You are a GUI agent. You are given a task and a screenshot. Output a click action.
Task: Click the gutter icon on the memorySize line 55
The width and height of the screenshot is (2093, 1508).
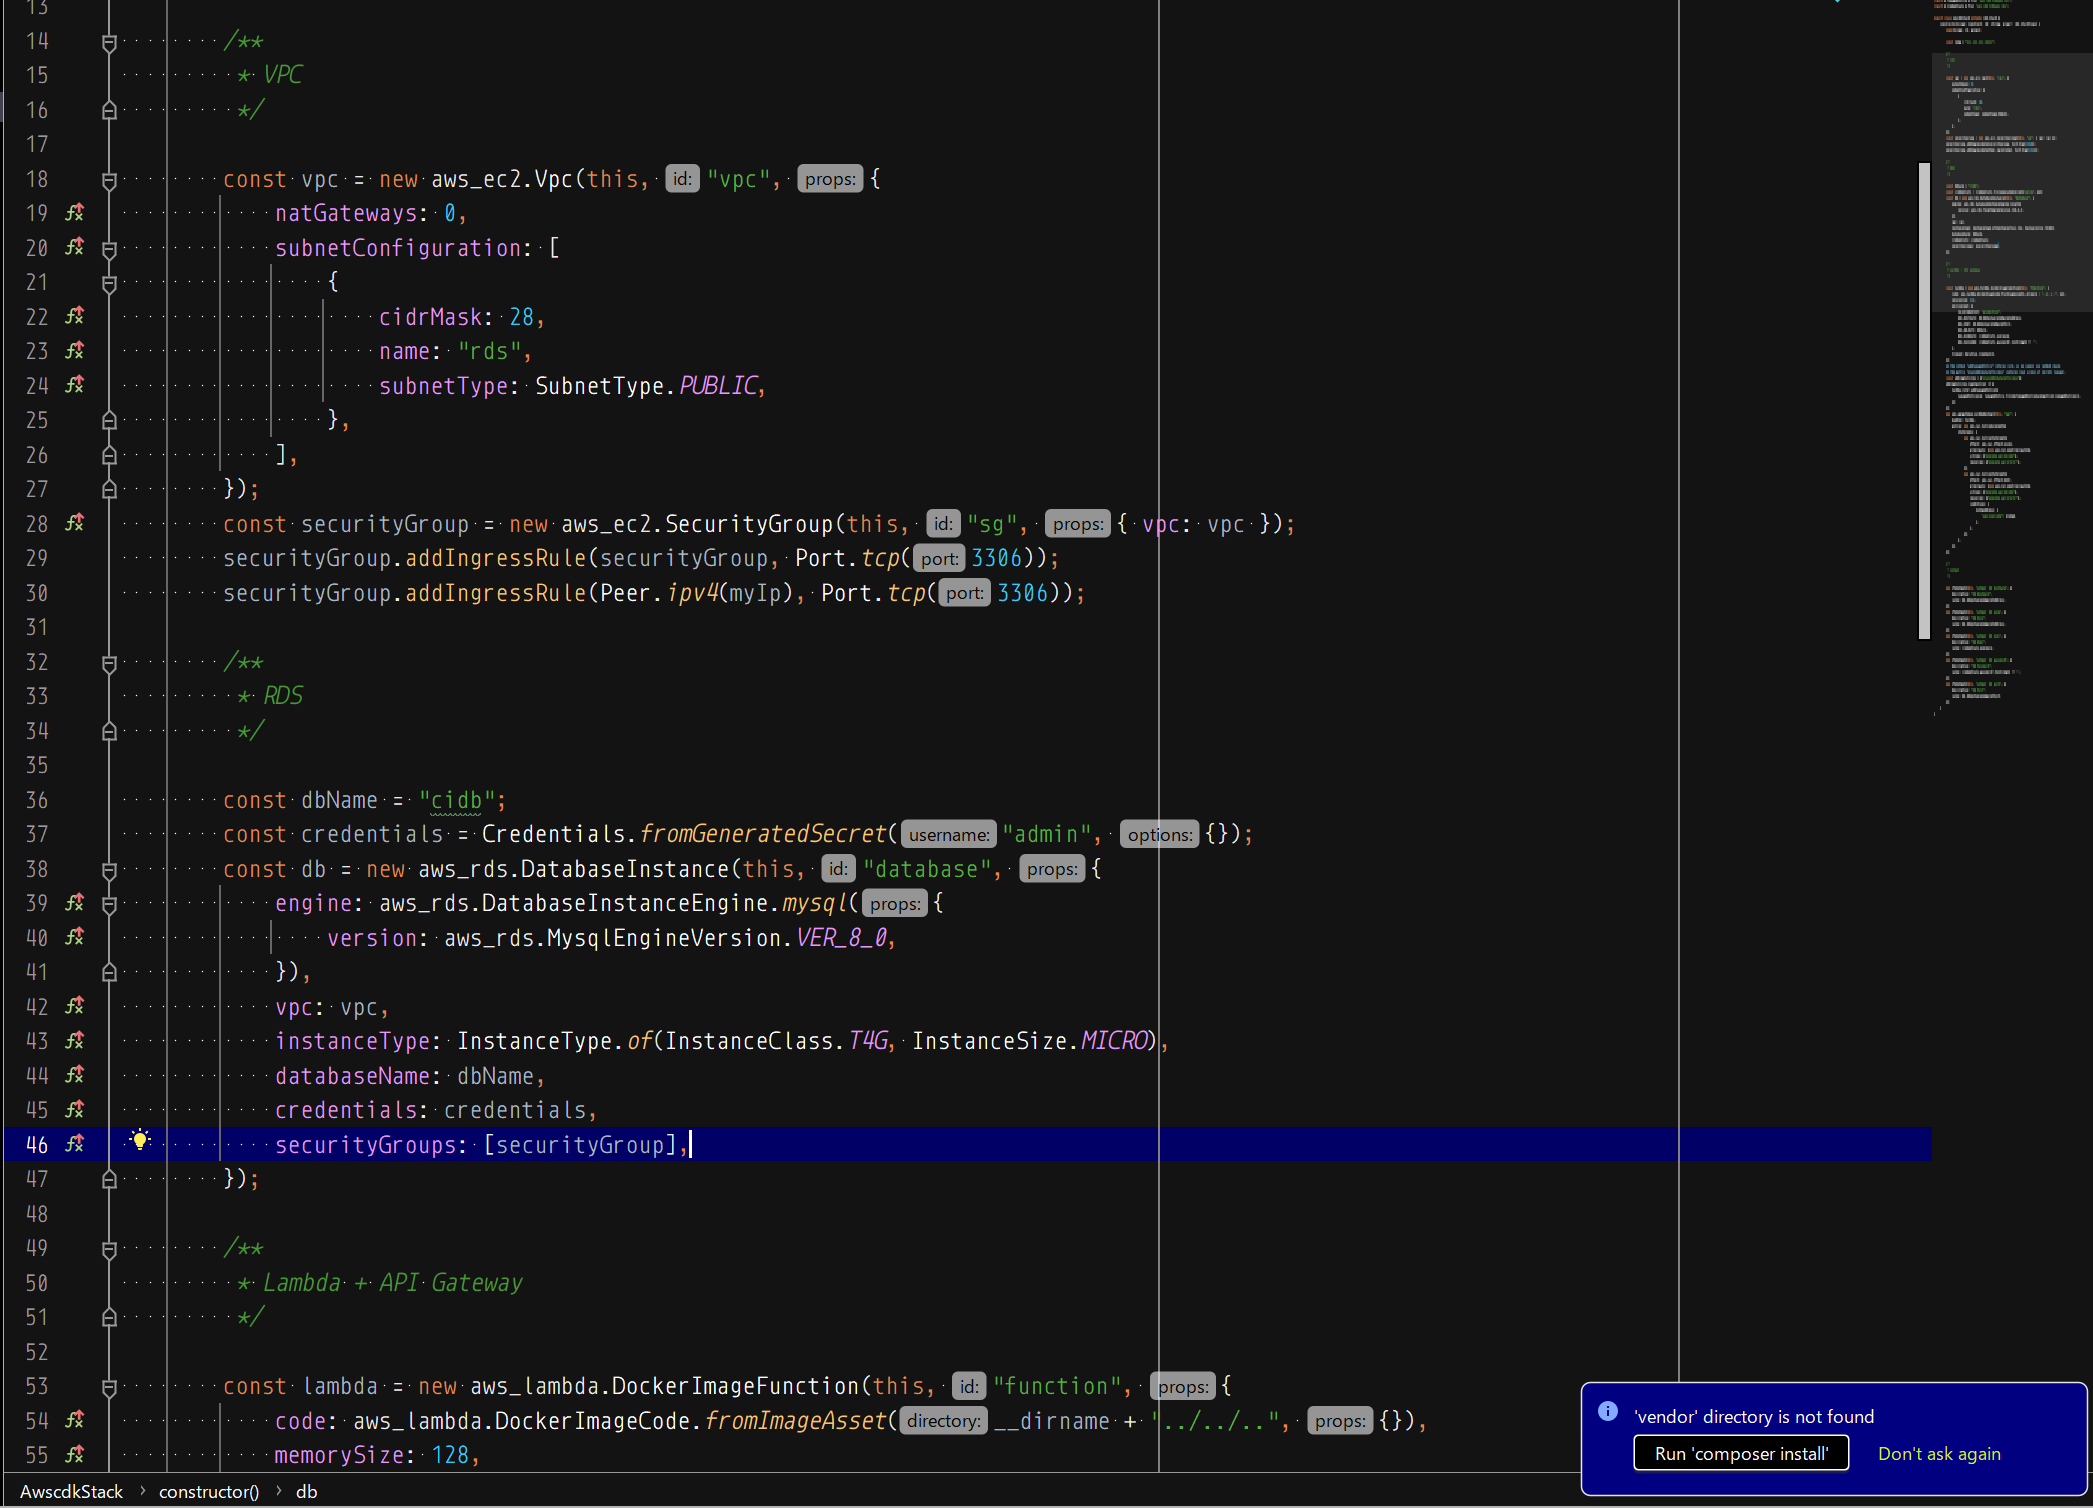(x=75, y=1455)
